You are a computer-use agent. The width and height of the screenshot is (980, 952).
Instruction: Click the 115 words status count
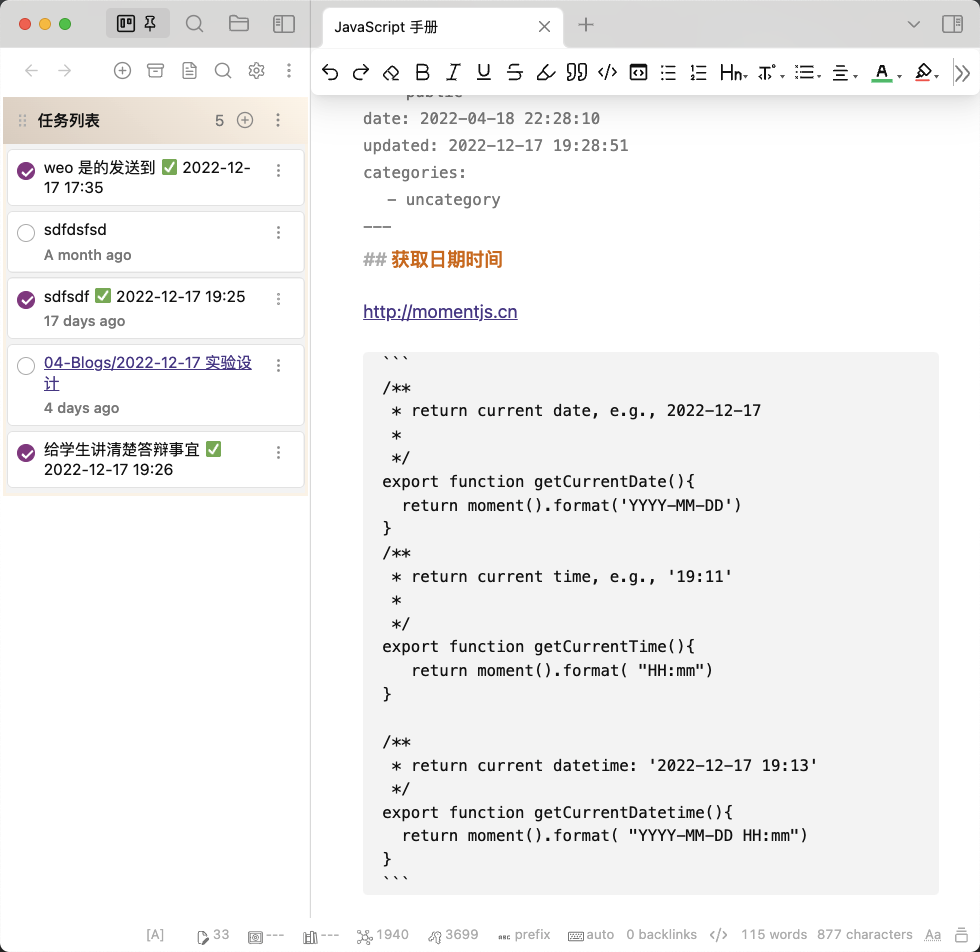(x=774, y=934)
